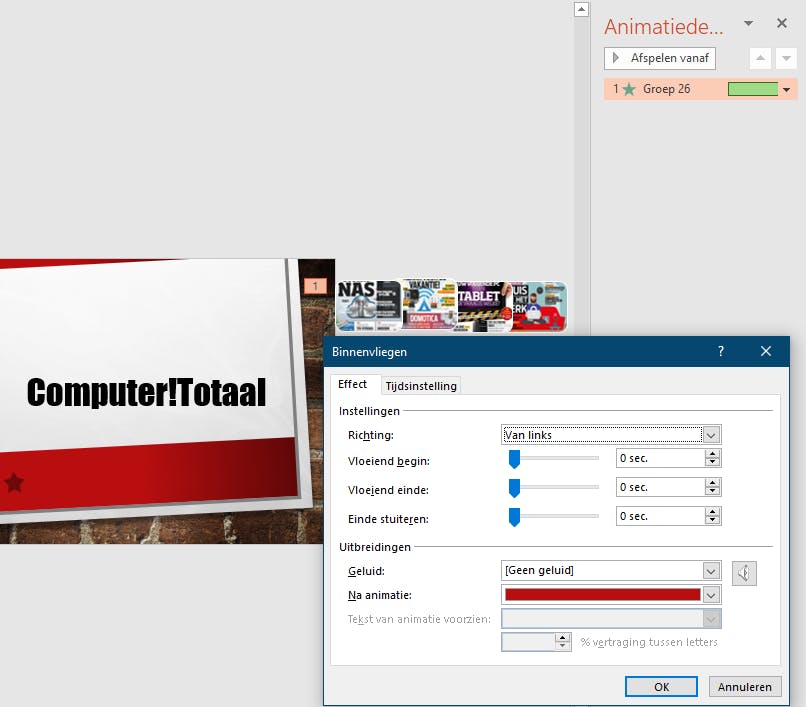Open the animation pane options arrow
Viewport: 806px width, 707px height.
[748, 23]
